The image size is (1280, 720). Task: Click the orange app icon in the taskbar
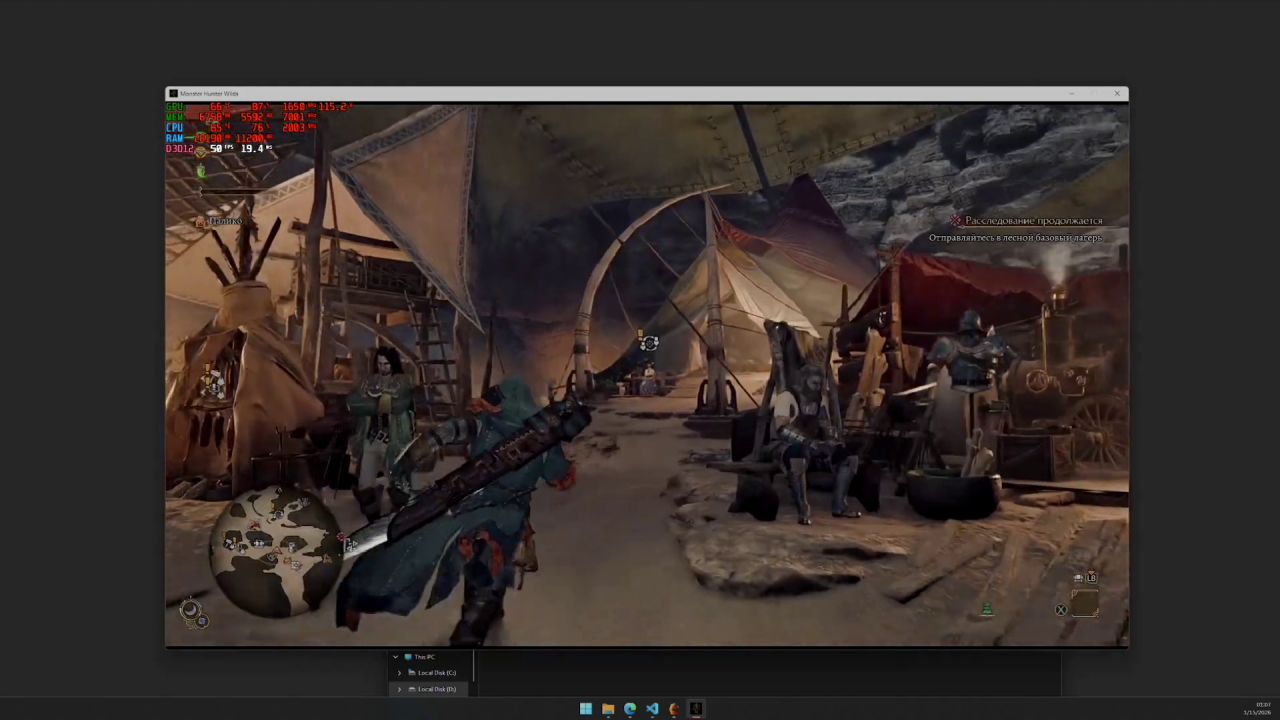[674, 709]
